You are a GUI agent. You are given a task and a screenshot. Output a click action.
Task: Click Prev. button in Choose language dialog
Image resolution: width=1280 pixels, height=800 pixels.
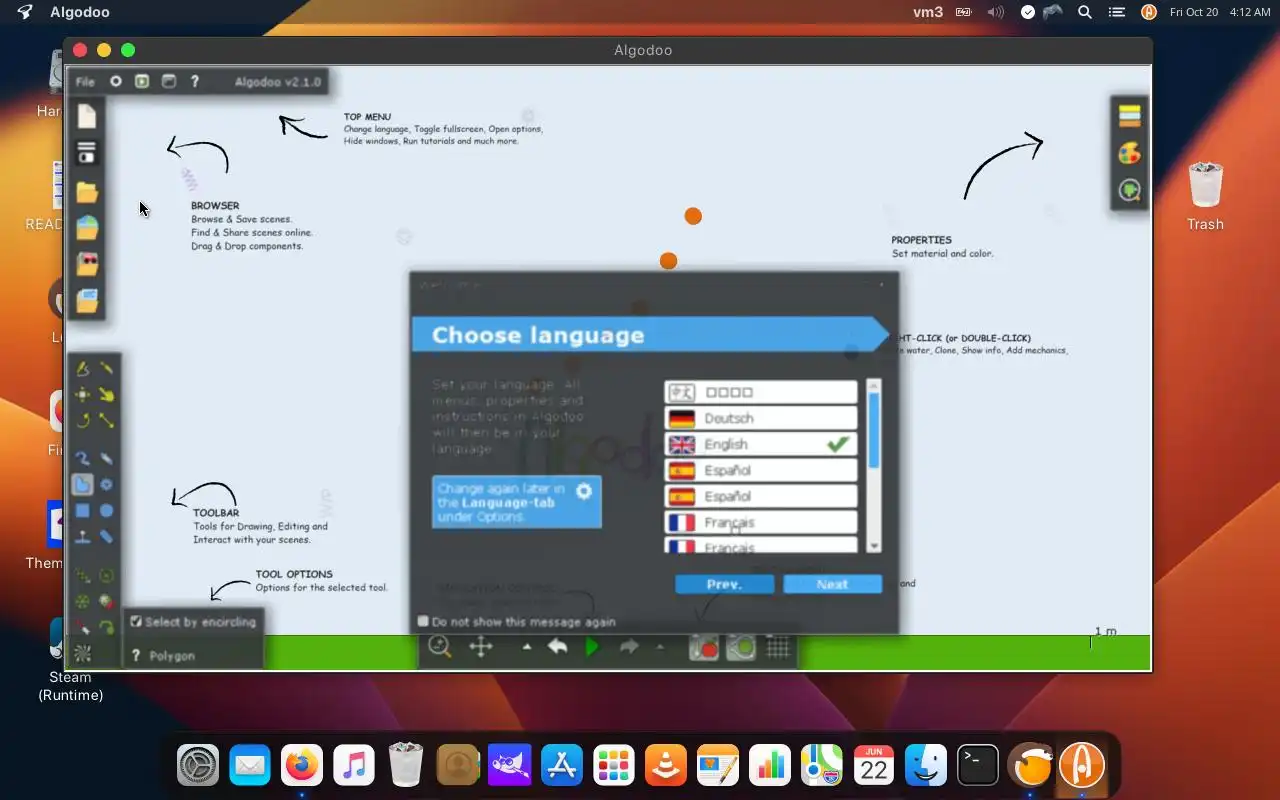[724, 584]
